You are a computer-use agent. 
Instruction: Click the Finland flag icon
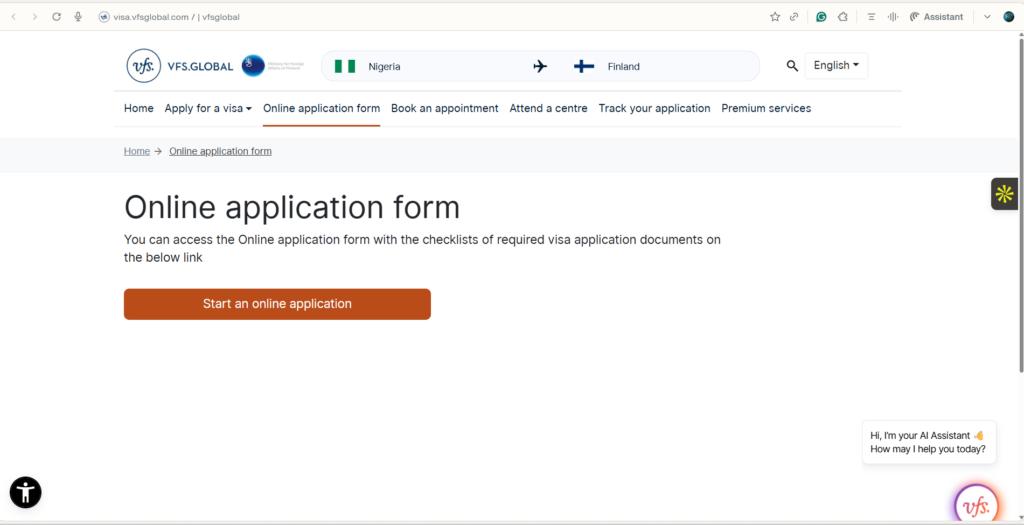(x=584, y=66)
